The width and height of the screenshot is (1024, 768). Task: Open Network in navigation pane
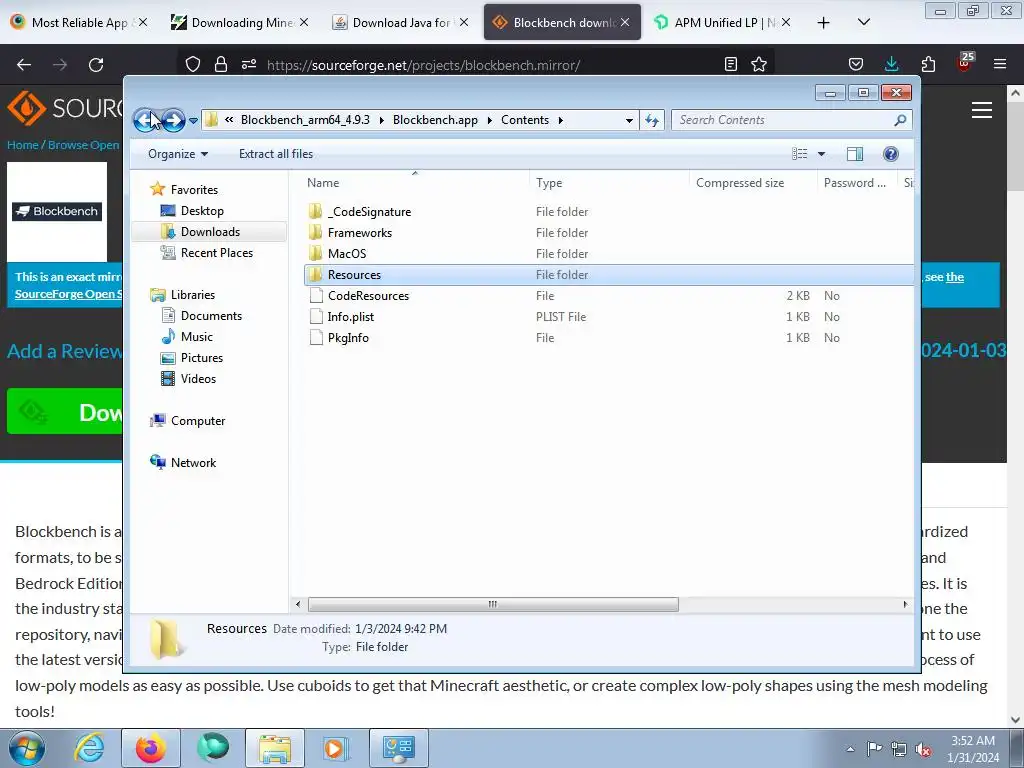pos(193,462)
